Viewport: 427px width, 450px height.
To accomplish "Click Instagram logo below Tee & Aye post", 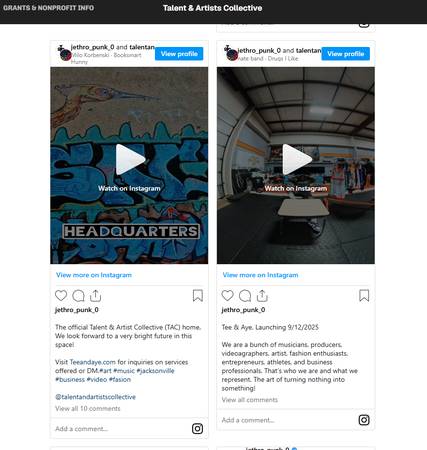I will 364,420.
